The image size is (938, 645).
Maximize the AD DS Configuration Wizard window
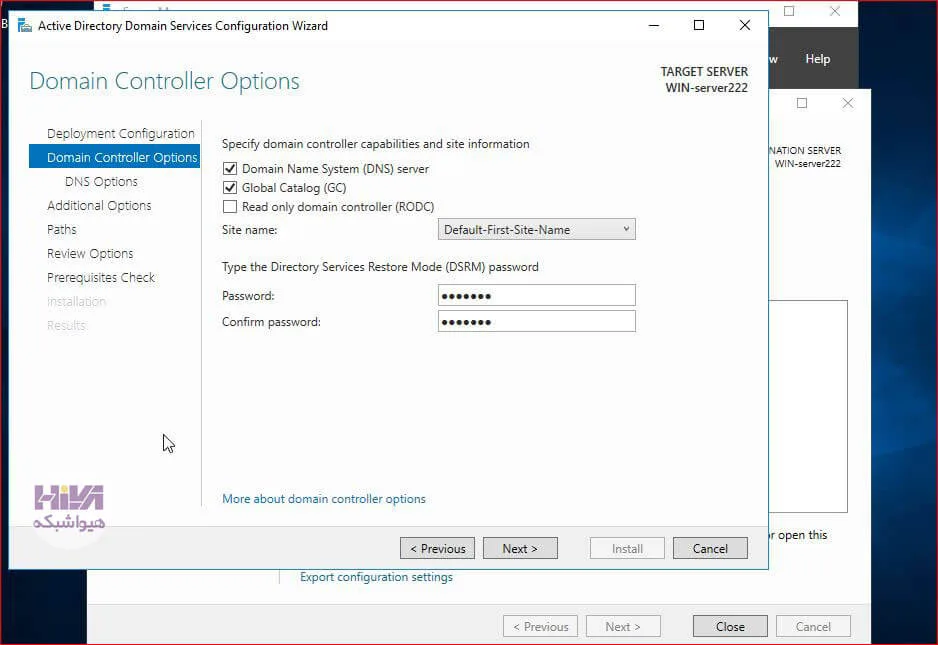(x=699, y=25)
